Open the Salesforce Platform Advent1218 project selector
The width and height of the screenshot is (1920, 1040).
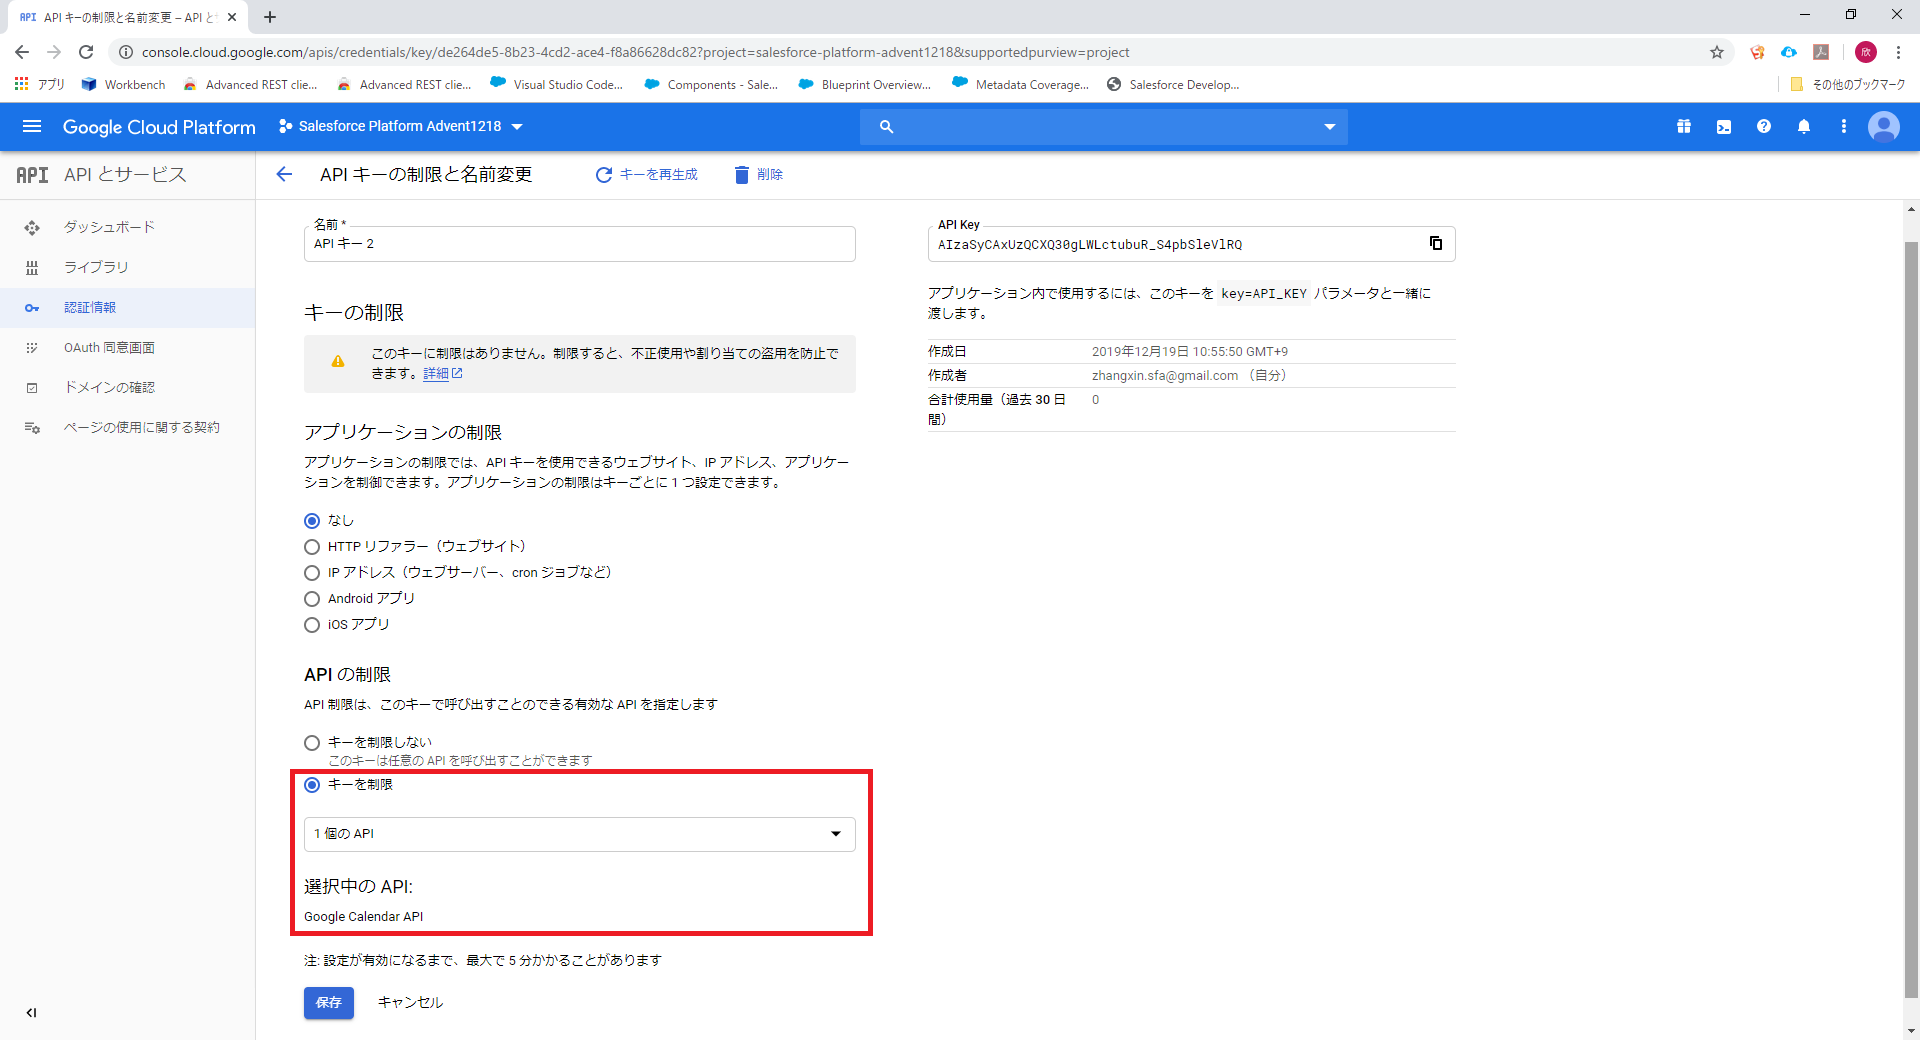point(401,127)
